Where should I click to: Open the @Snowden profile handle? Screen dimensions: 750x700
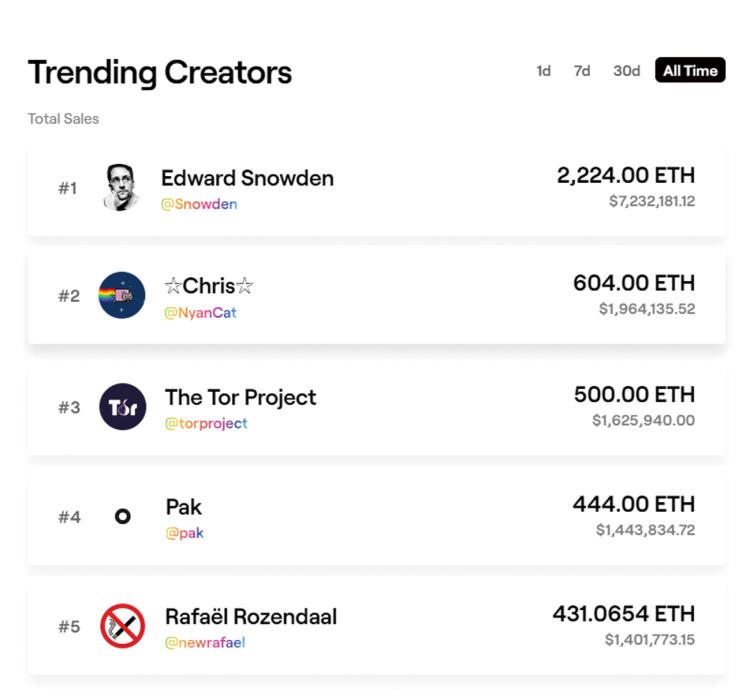pos(199,204)
